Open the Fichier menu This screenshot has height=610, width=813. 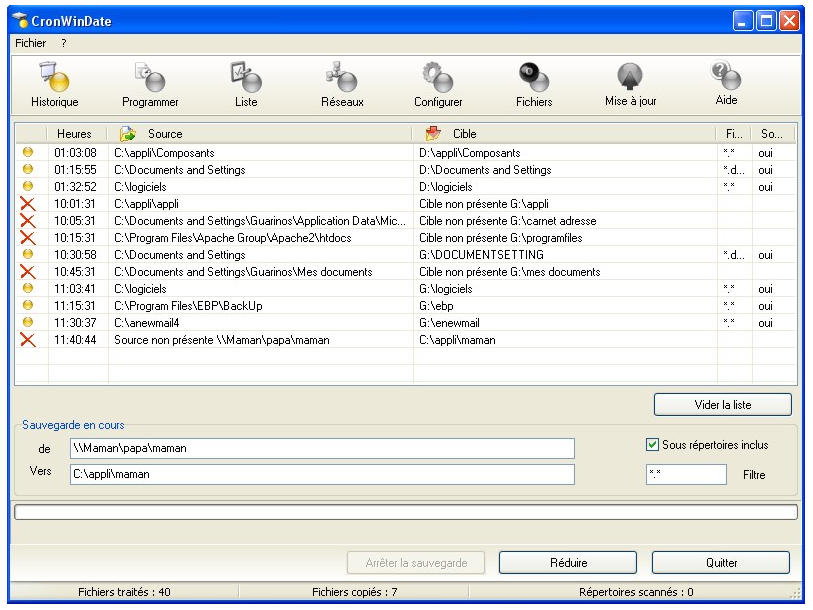tap(30, 44)
